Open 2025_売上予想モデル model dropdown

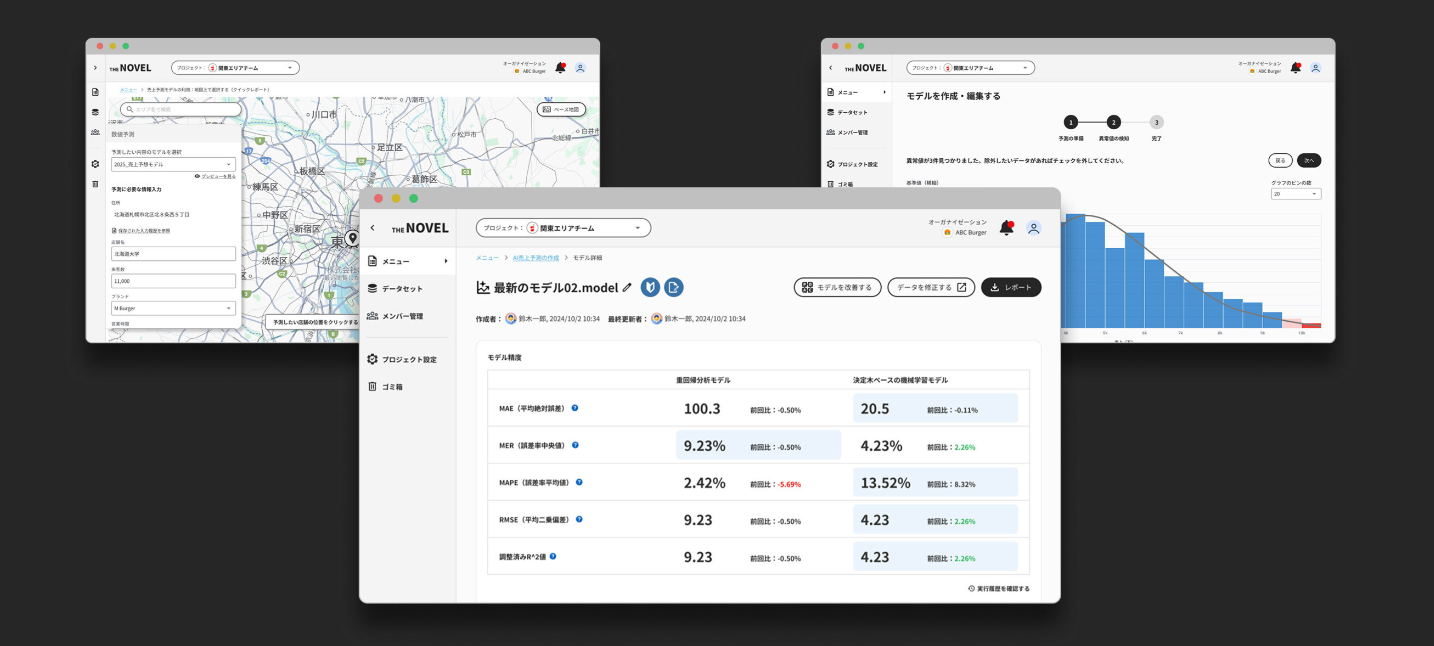(173, 163)
